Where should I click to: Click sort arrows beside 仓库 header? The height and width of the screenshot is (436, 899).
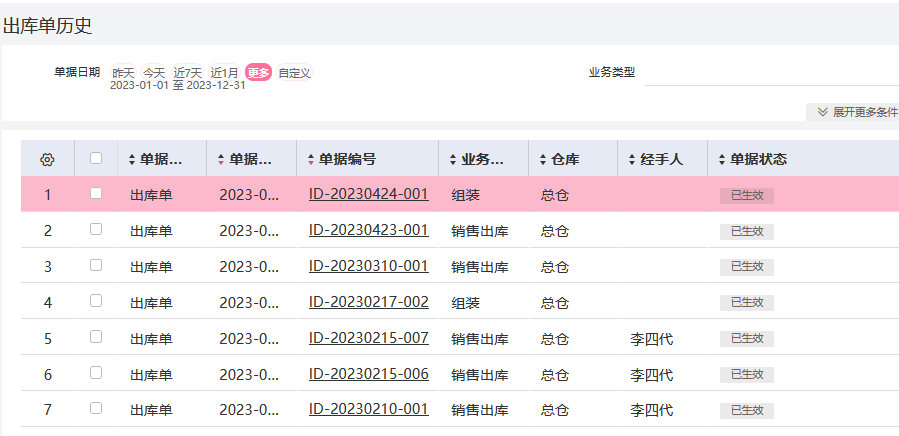[x=542, y=159]
